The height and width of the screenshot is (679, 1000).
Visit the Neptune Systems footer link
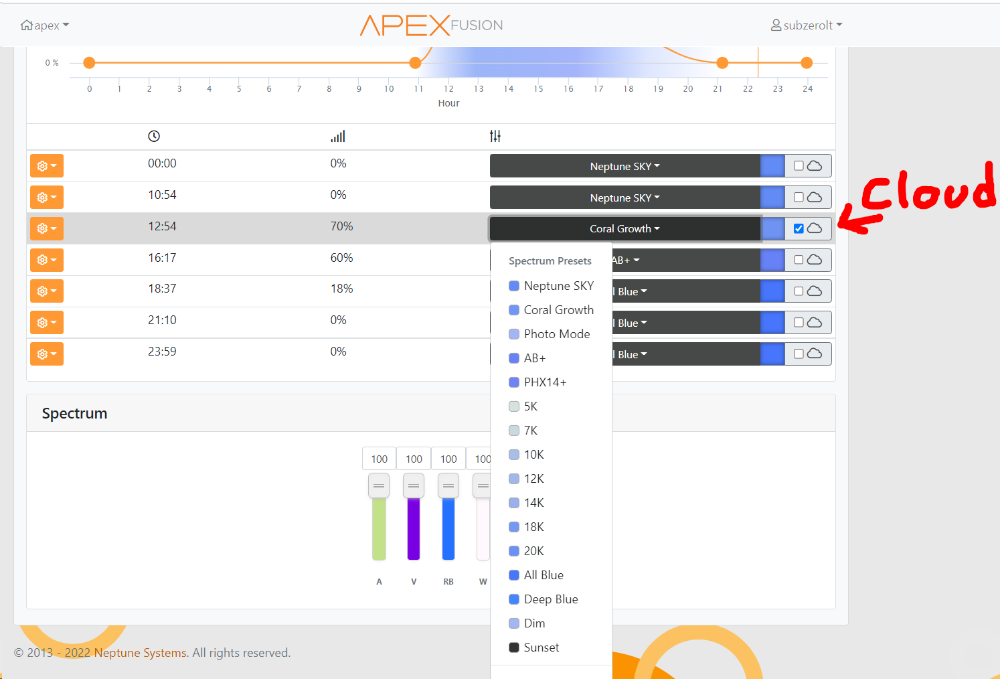[x=140, y=653]
